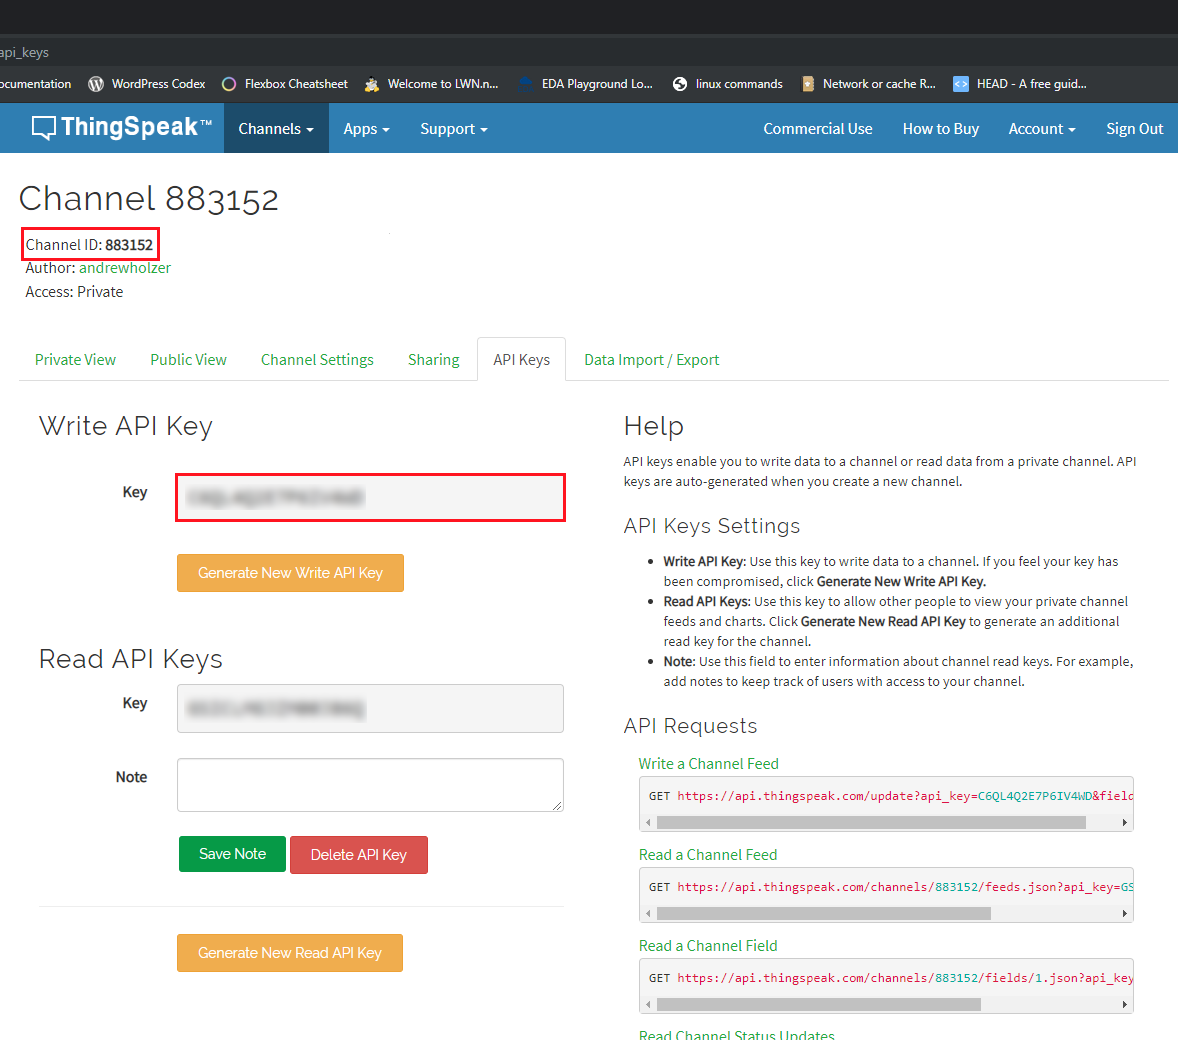Image resolution: width=1178 pixels, height=1040 pixels.
Task: Open EDA Playground bookmark
Action: click(x=586, y=84)
